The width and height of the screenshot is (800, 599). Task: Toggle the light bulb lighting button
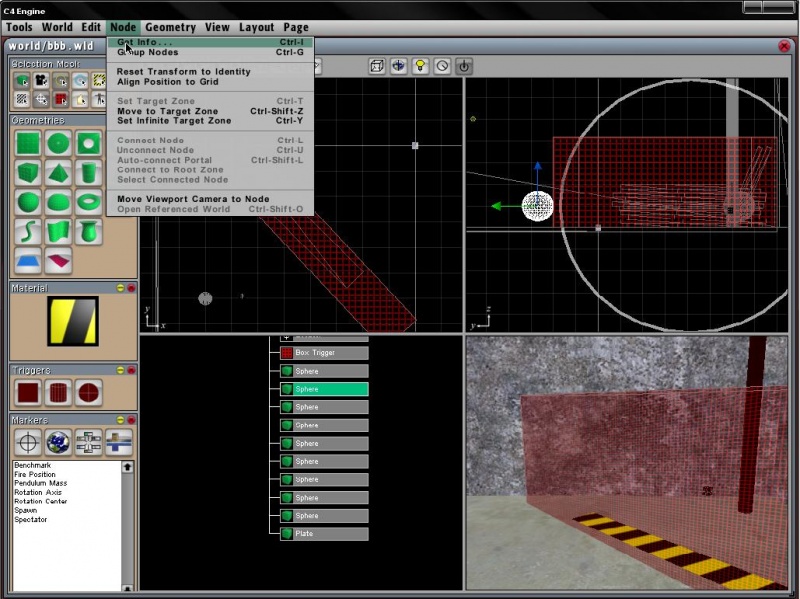(420, 66)
